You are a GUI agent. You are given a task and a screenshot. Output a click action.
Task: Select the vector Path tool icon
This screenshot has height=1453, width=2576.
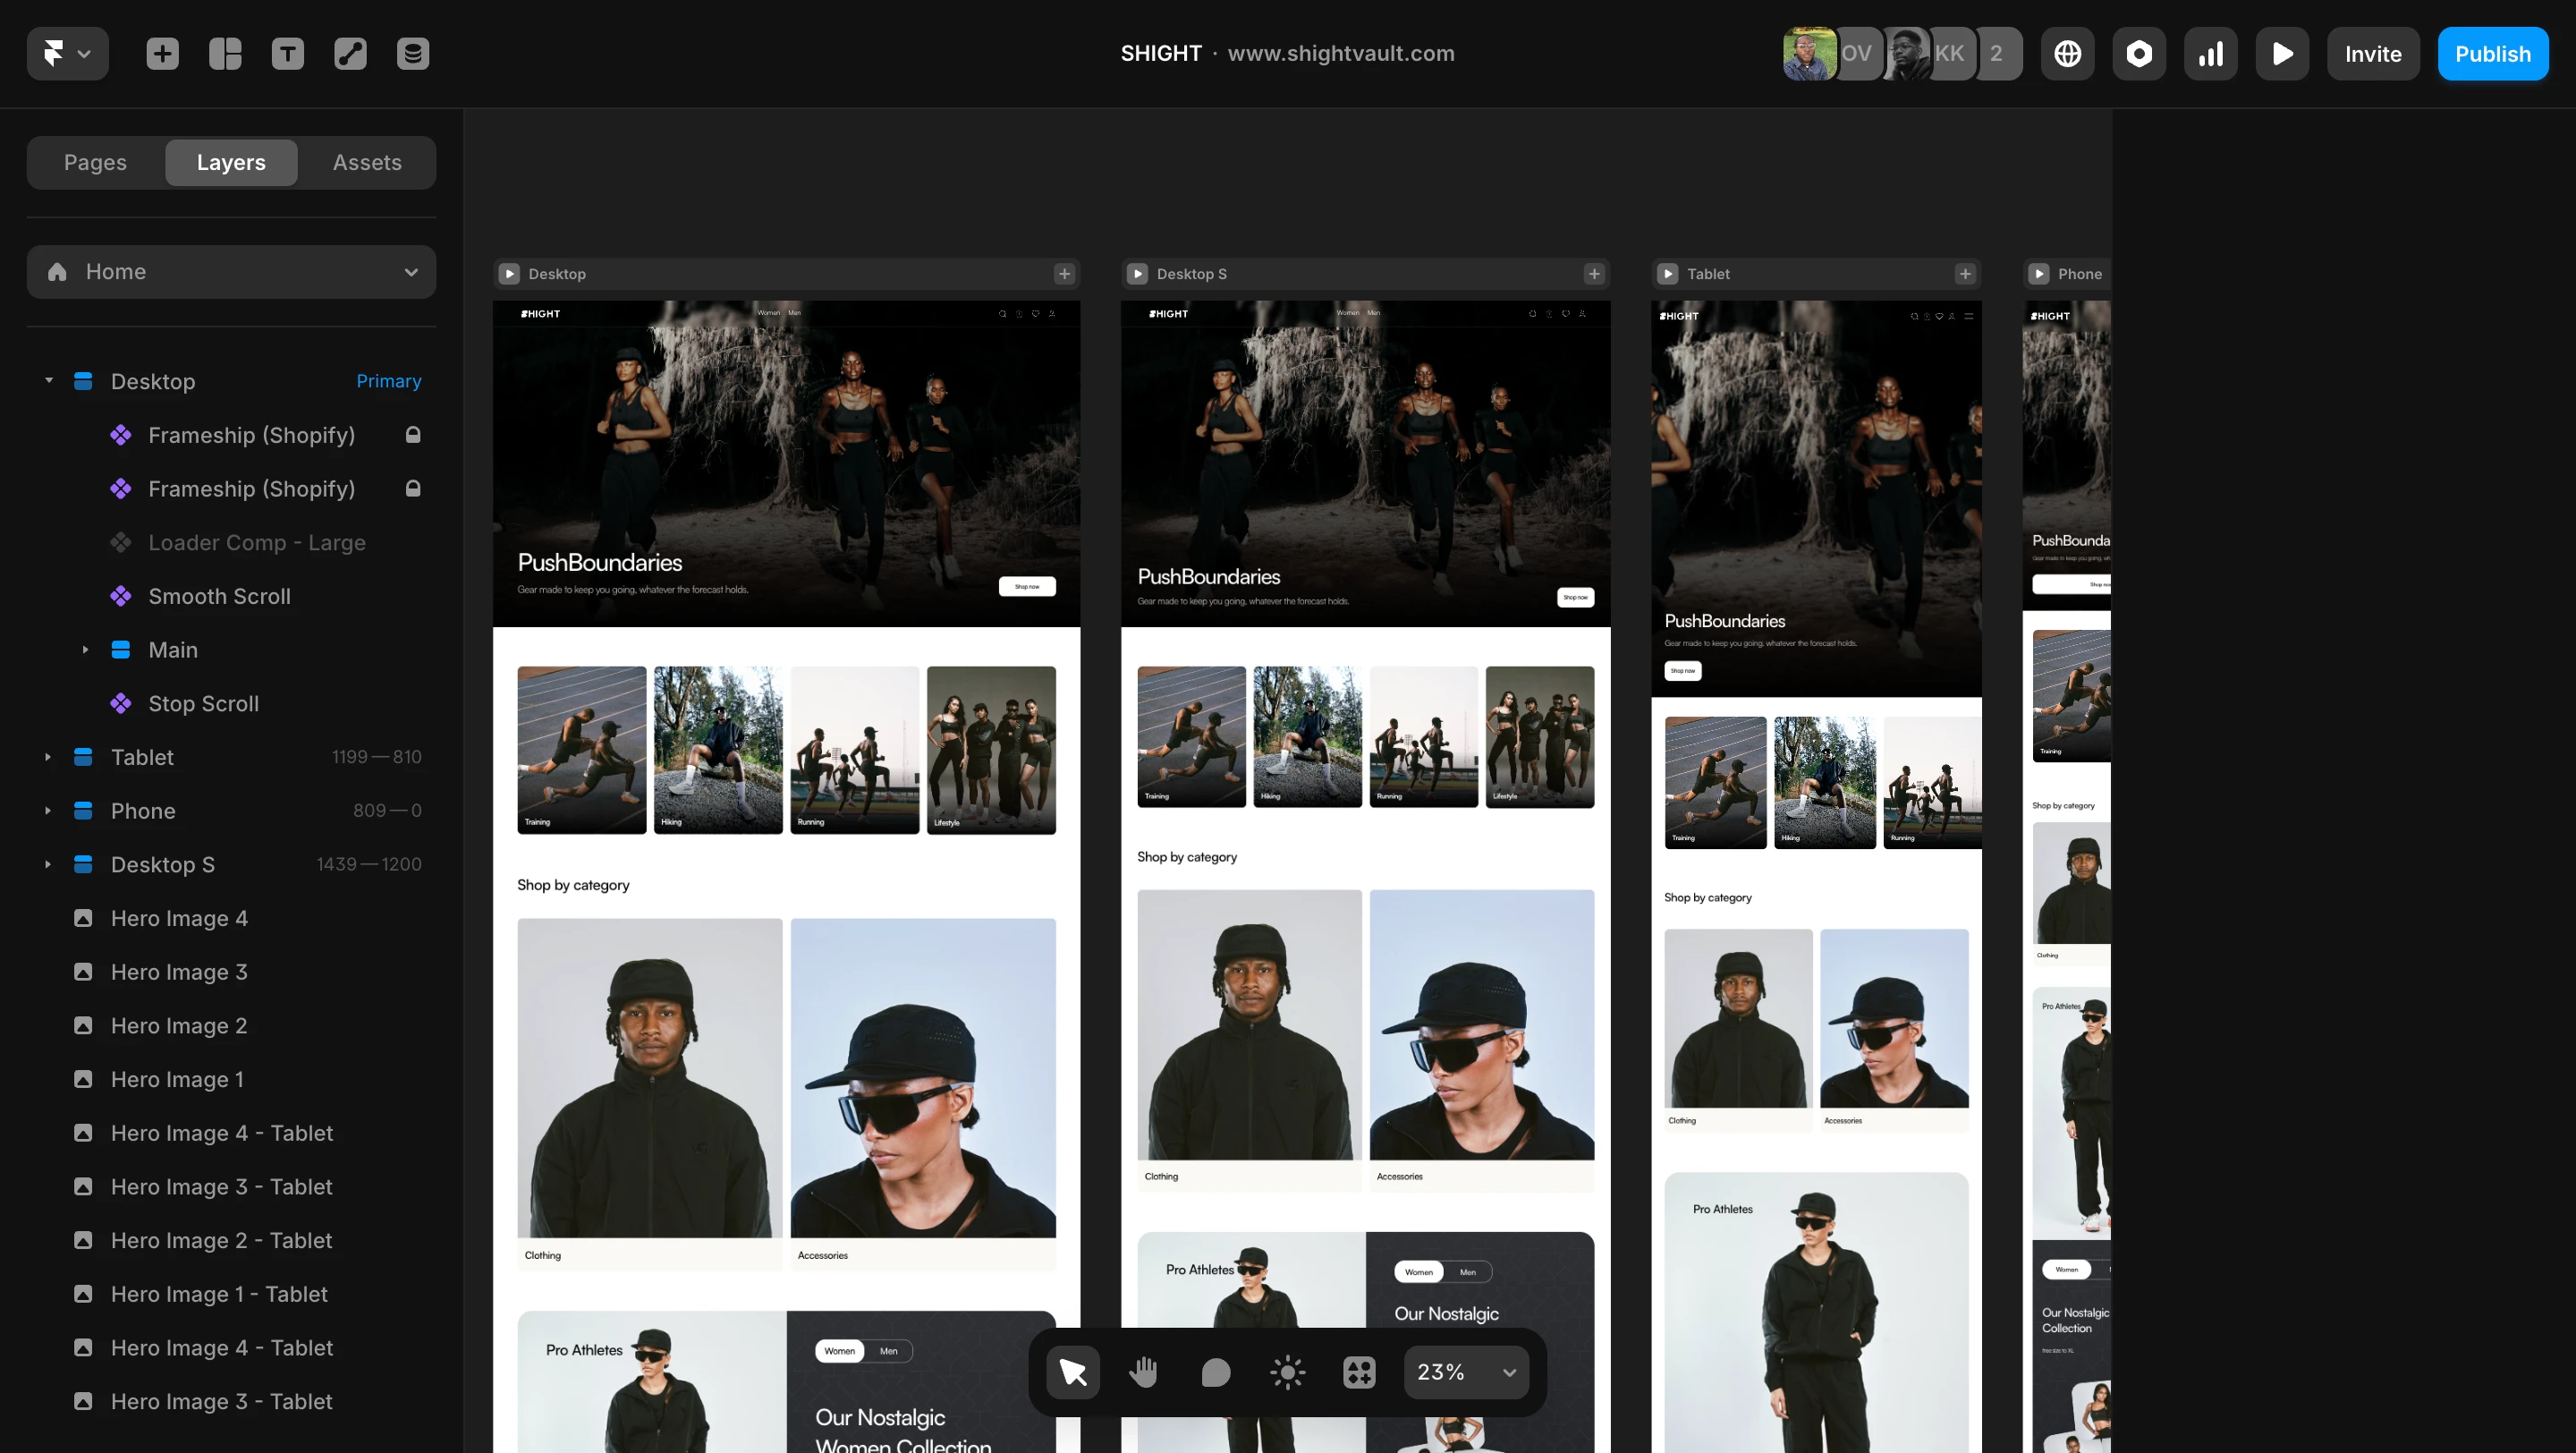click(350, 54)
